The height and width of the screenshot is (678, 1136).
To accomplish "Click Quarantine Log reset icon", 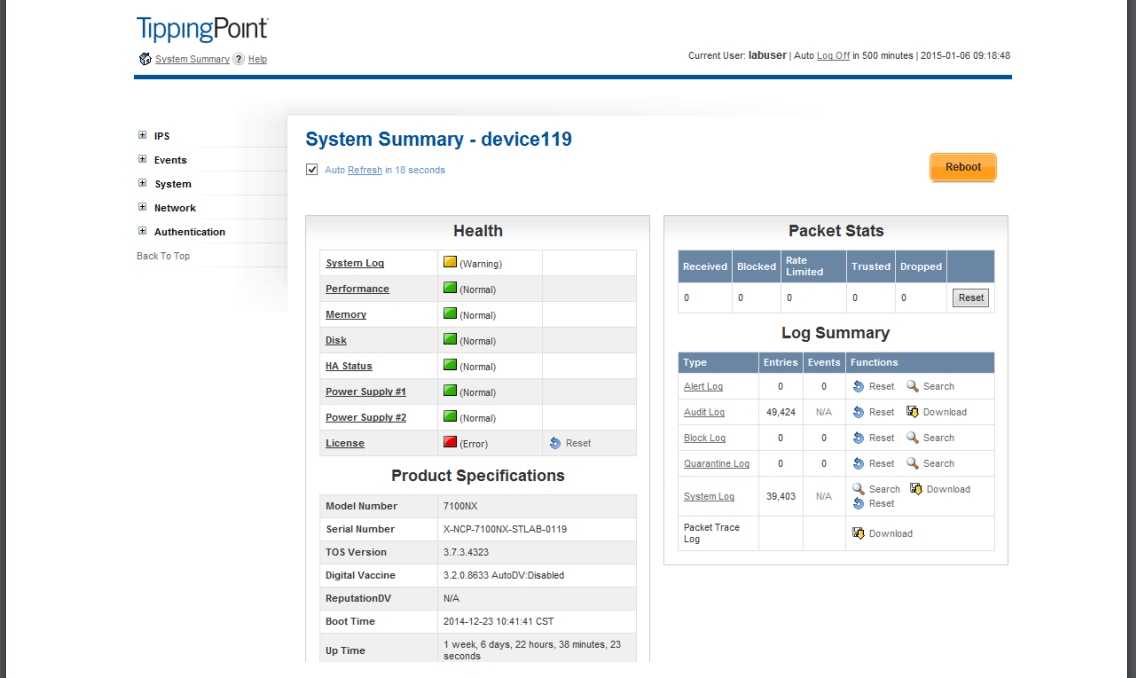I will tap(858, 463).
